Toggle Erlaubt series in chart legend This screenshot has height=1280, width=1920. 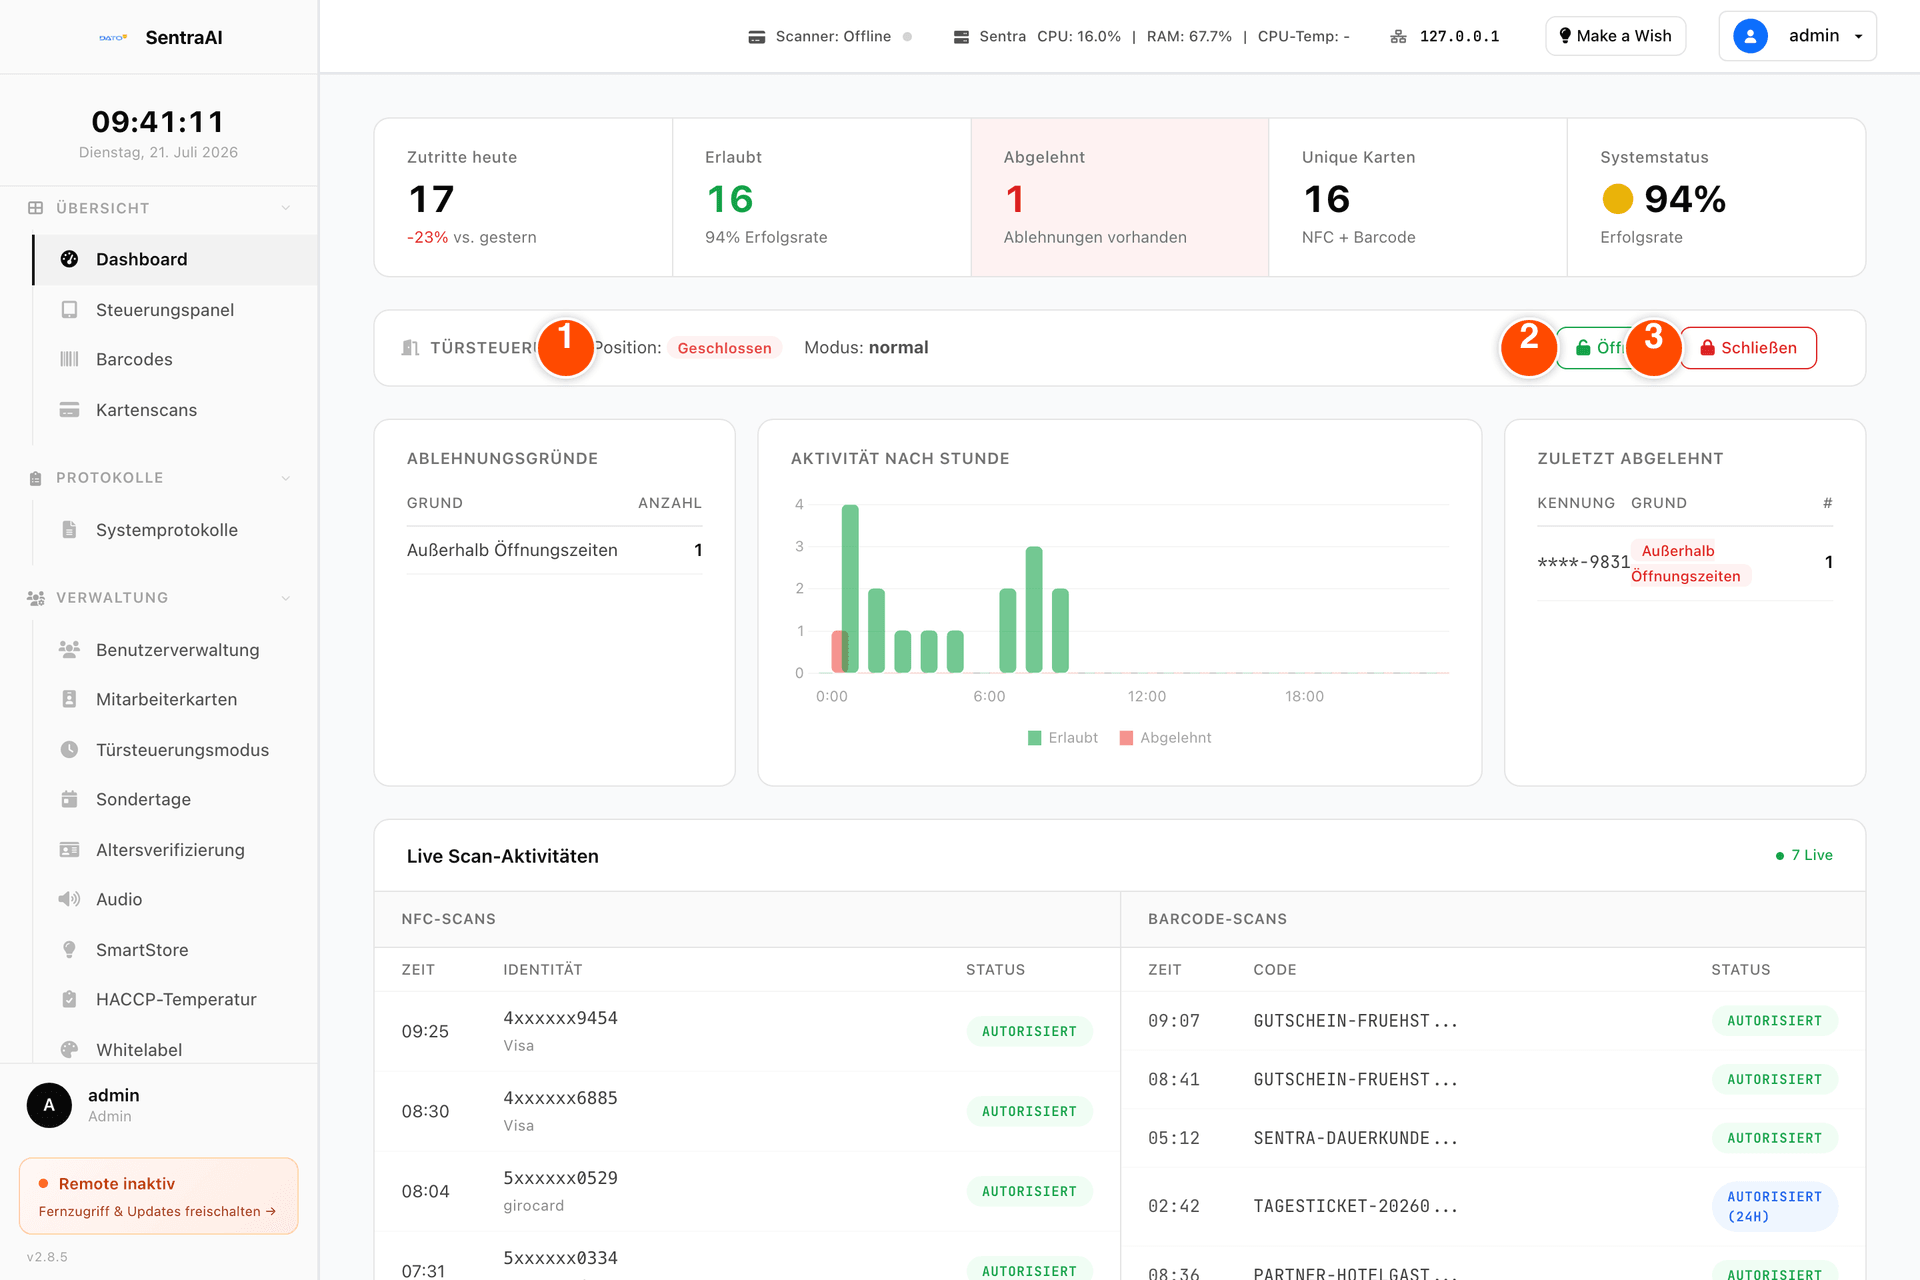click(1063, 738)
